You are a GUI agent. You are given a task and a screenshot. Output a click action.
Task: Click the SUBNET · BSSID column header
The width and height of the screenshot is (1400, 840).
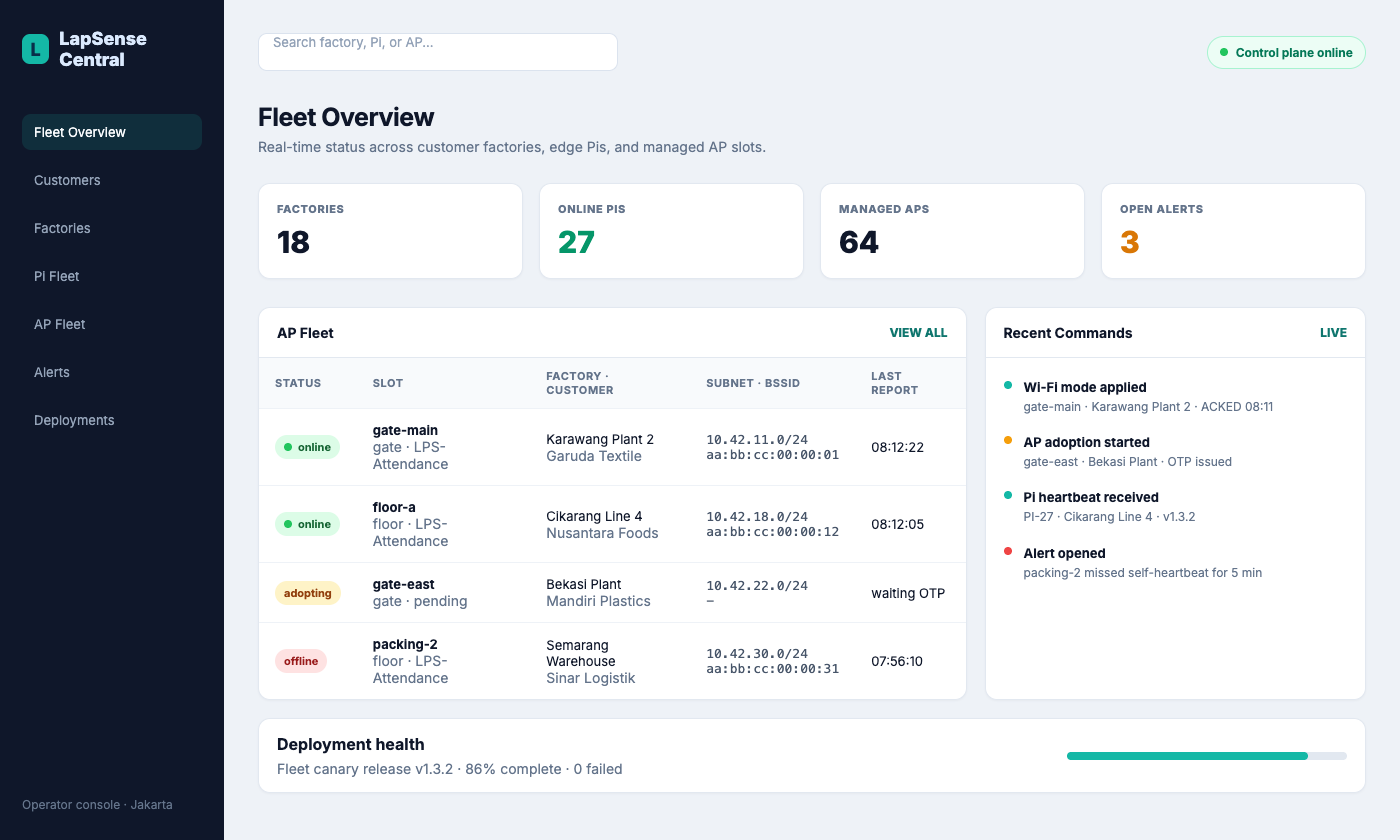tap(753, 383)
